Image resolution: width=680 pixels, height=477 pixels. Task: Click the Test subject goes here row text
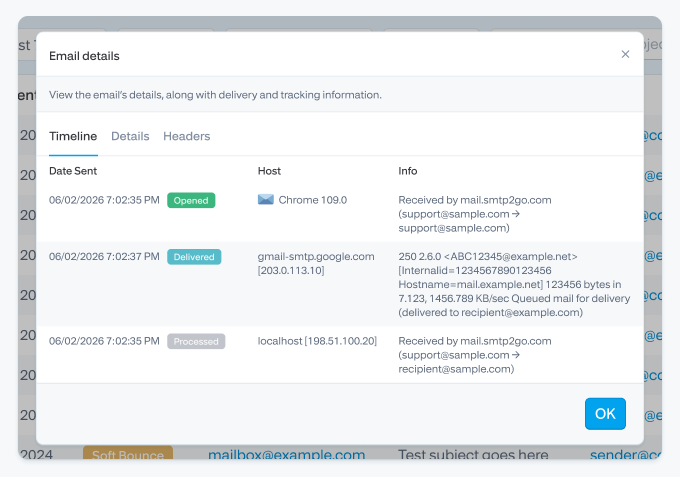[473, 454]
